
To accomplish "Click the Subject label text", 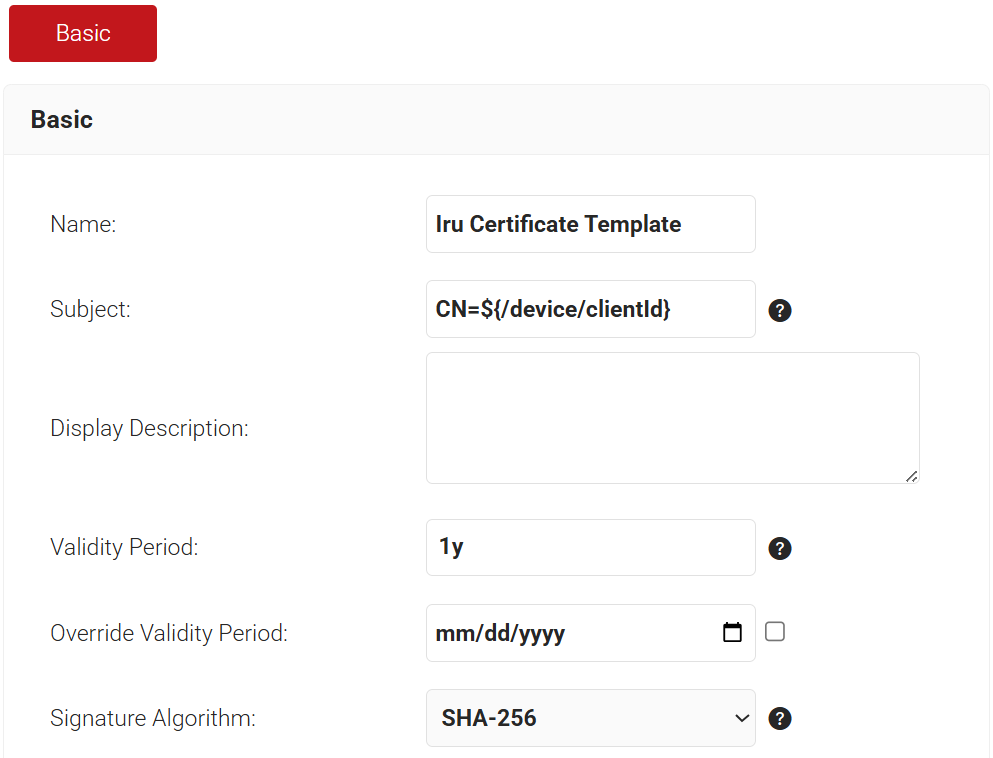I will click(x=91, y=309).
